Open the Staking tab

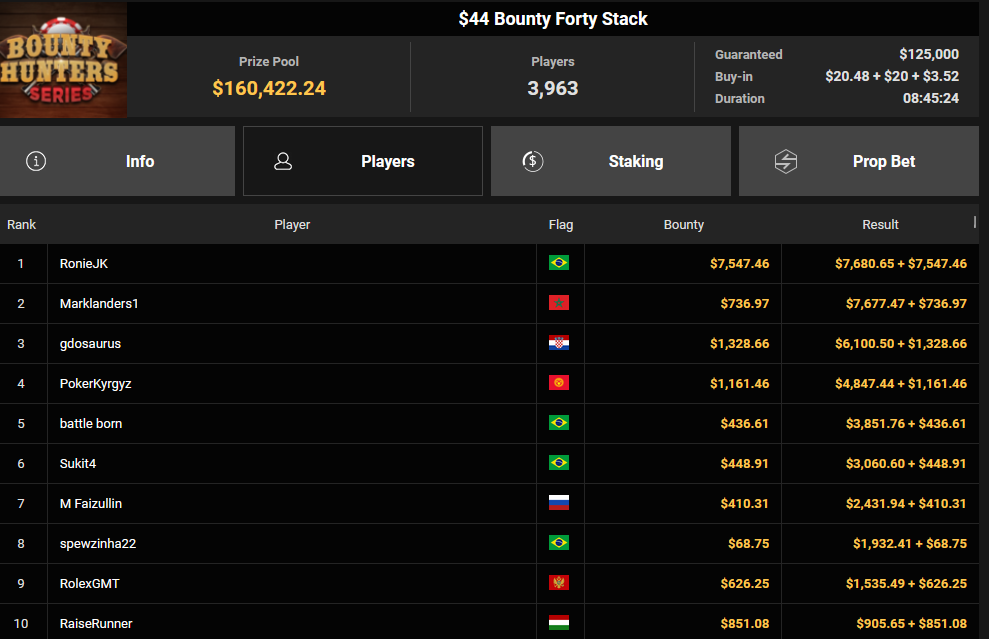point(611,161)
